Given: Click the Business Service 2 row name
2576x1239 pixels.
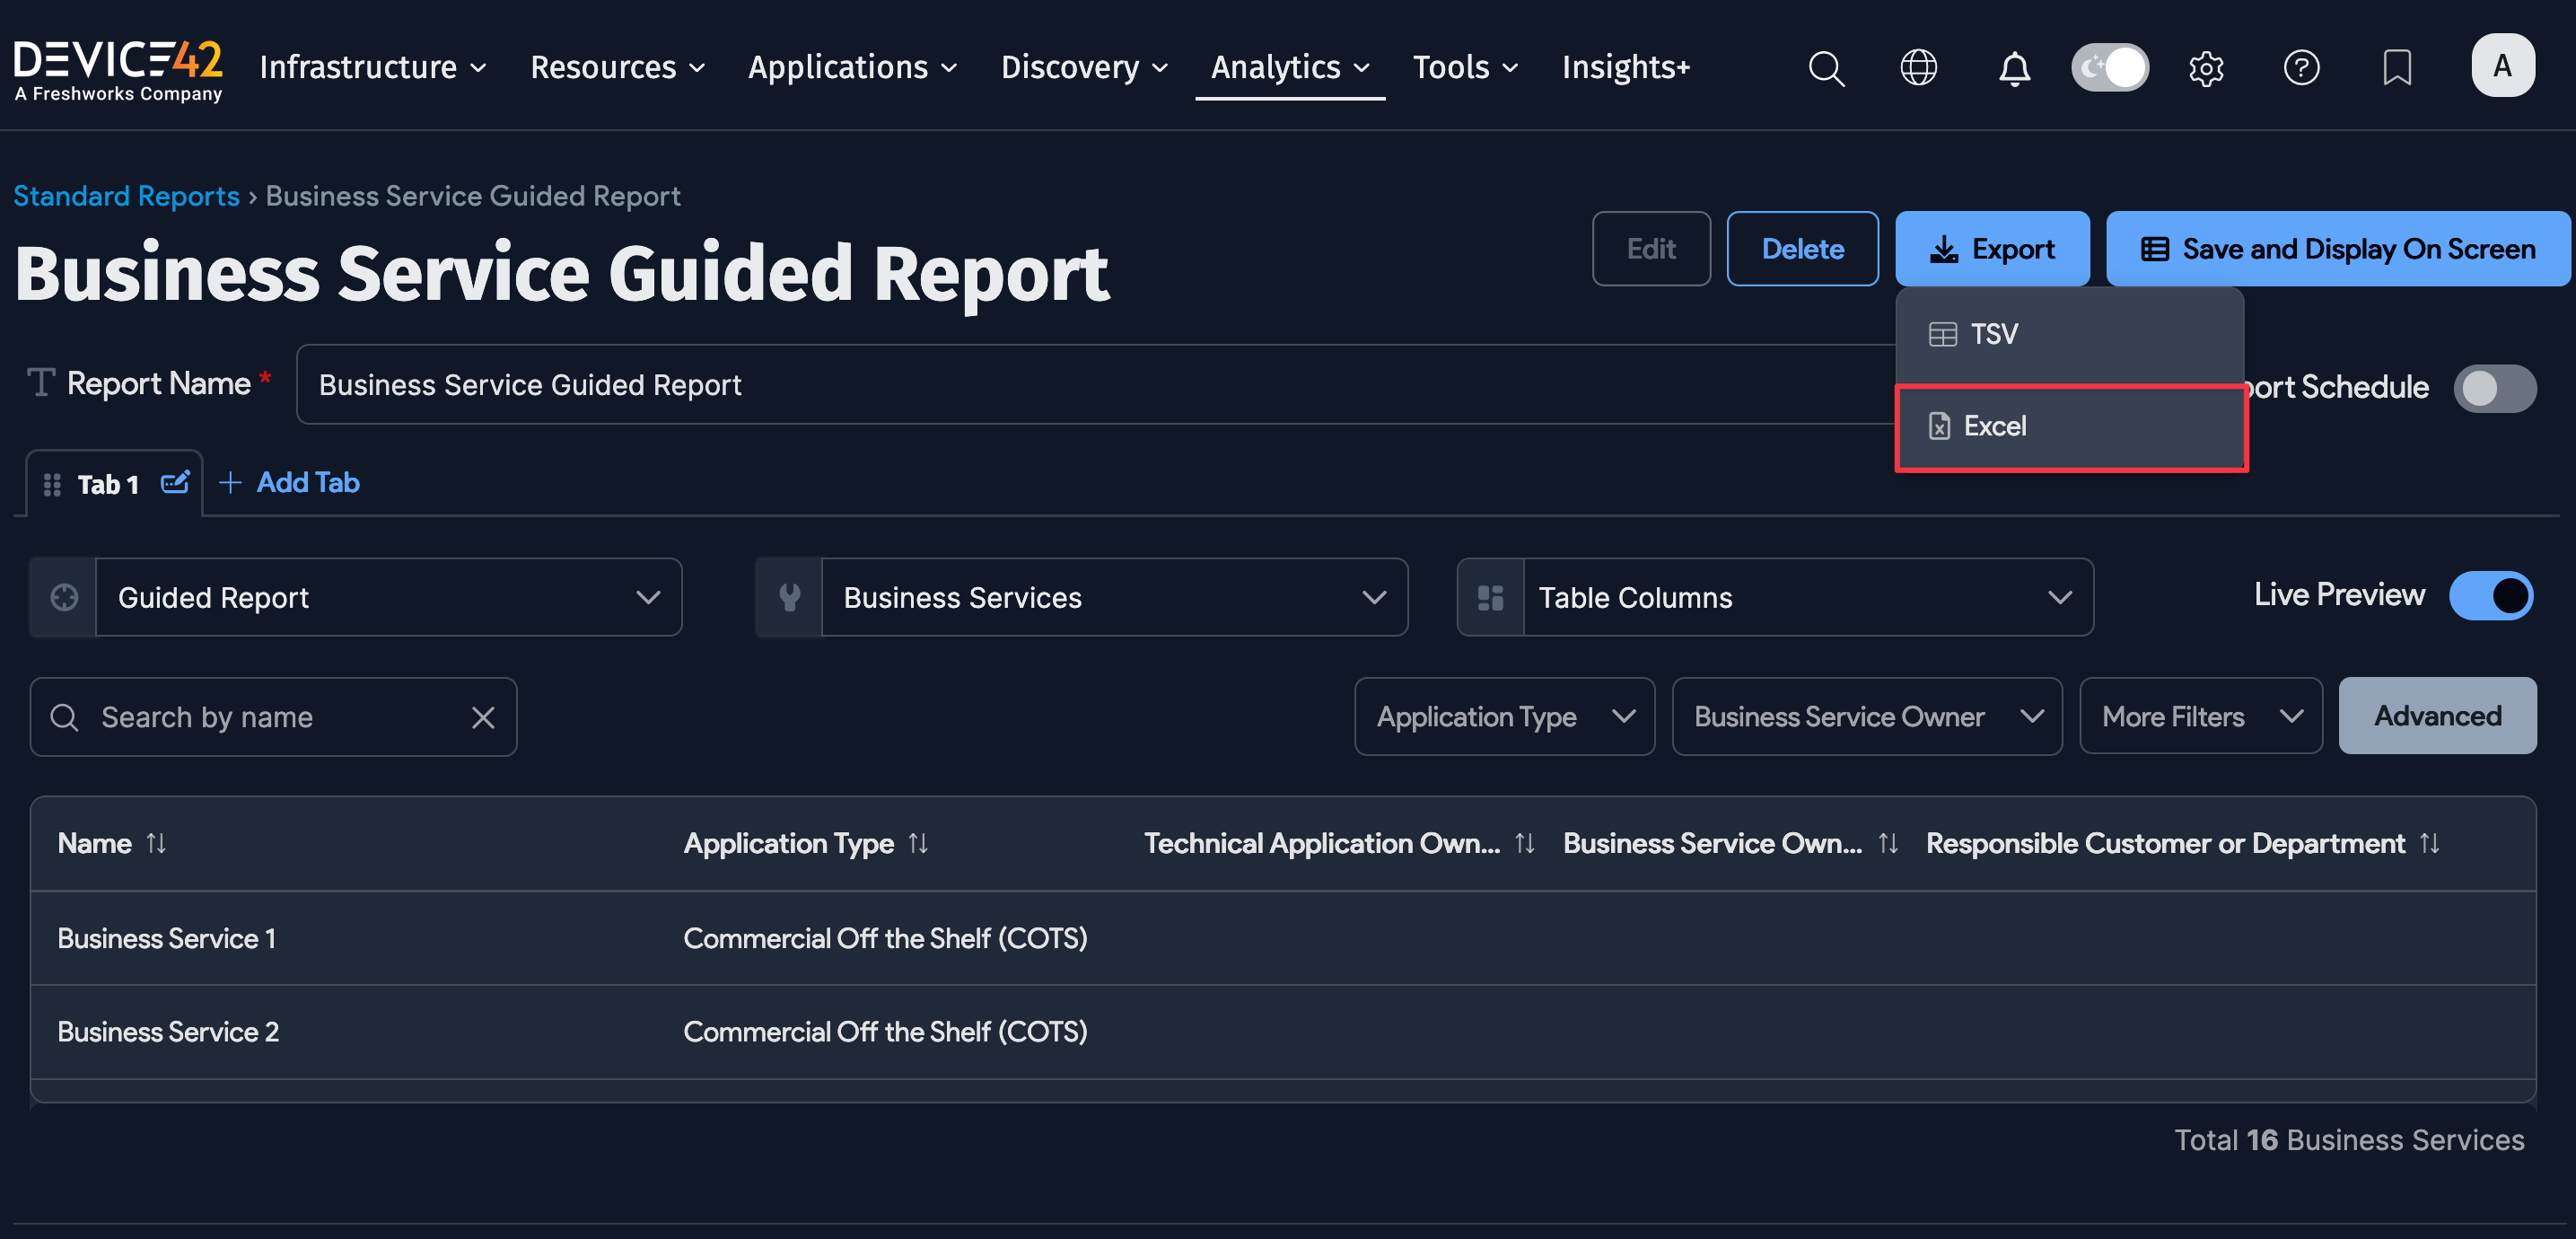Looking at the screenshot, I should click(168, 1031).
